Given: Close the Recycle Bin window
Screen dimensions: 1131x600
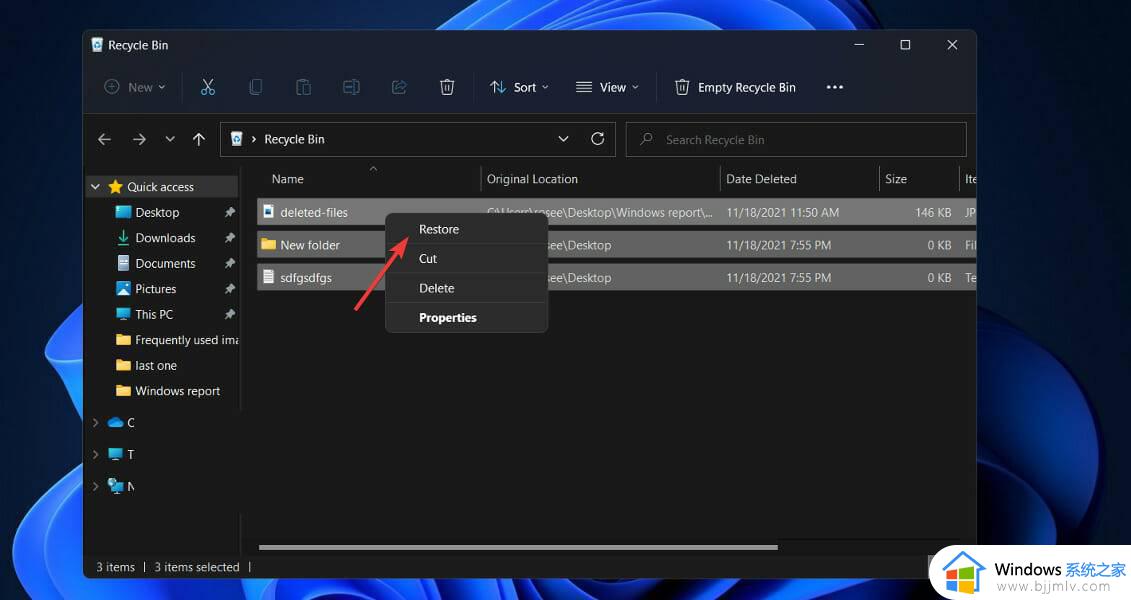Looking at the screenshot, I should pos(952,45).
